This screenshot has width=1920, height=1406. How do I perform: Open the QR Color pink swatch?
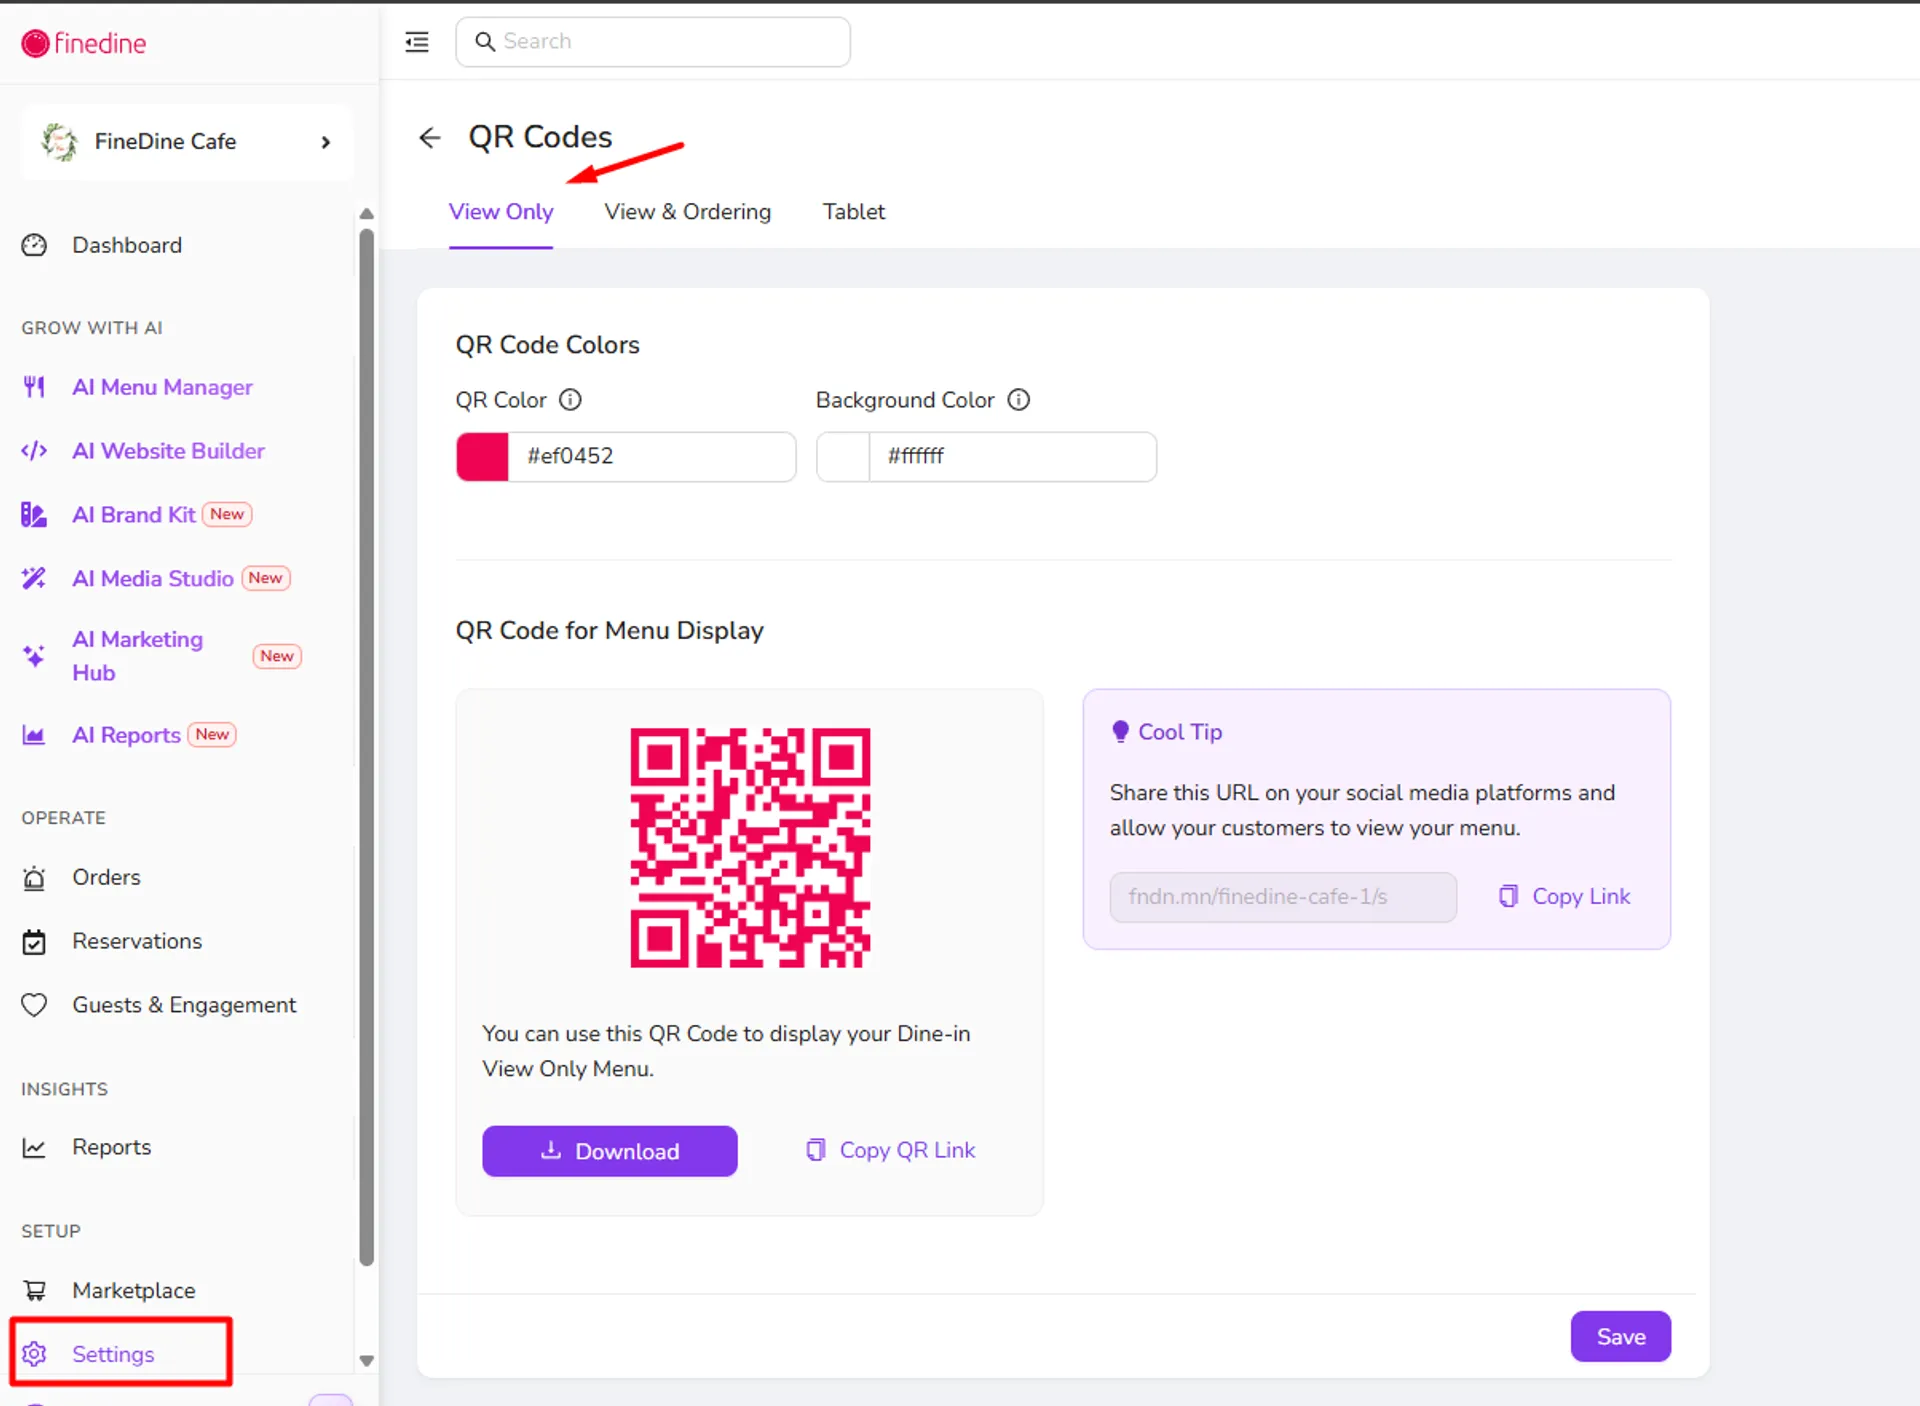pos(483,457)
